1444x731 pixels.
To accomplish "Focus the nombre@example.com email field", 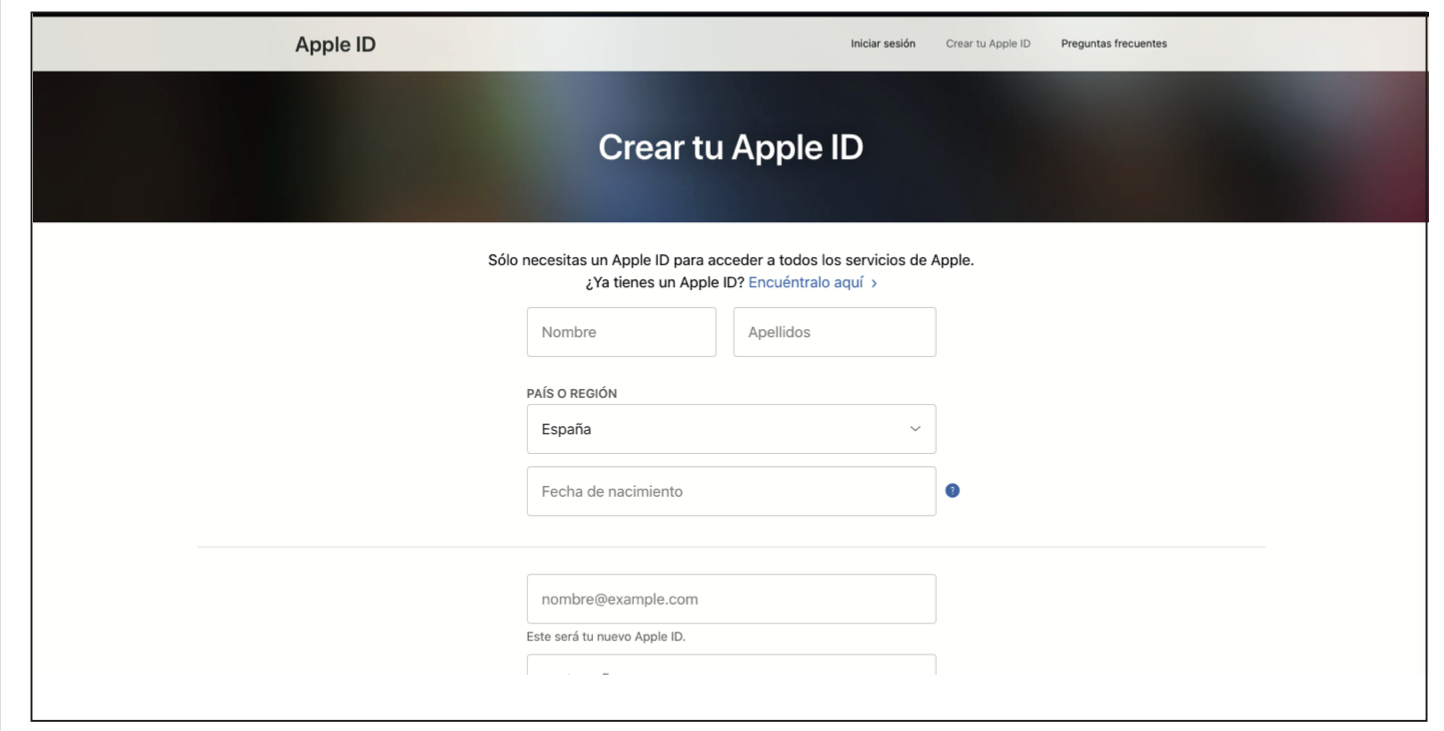I will (732, 599).
